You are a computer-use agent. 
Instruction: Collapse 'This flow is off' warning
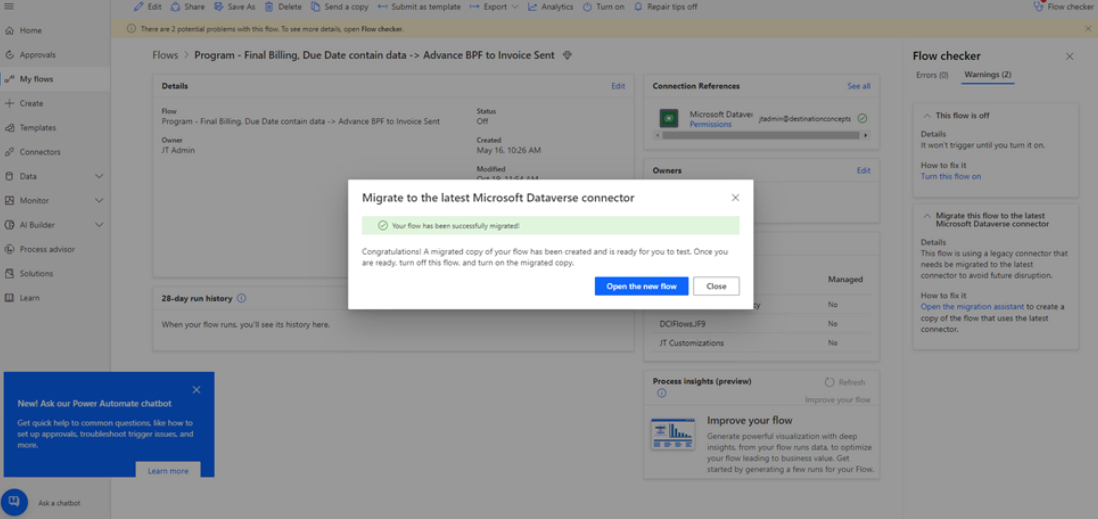927,116
